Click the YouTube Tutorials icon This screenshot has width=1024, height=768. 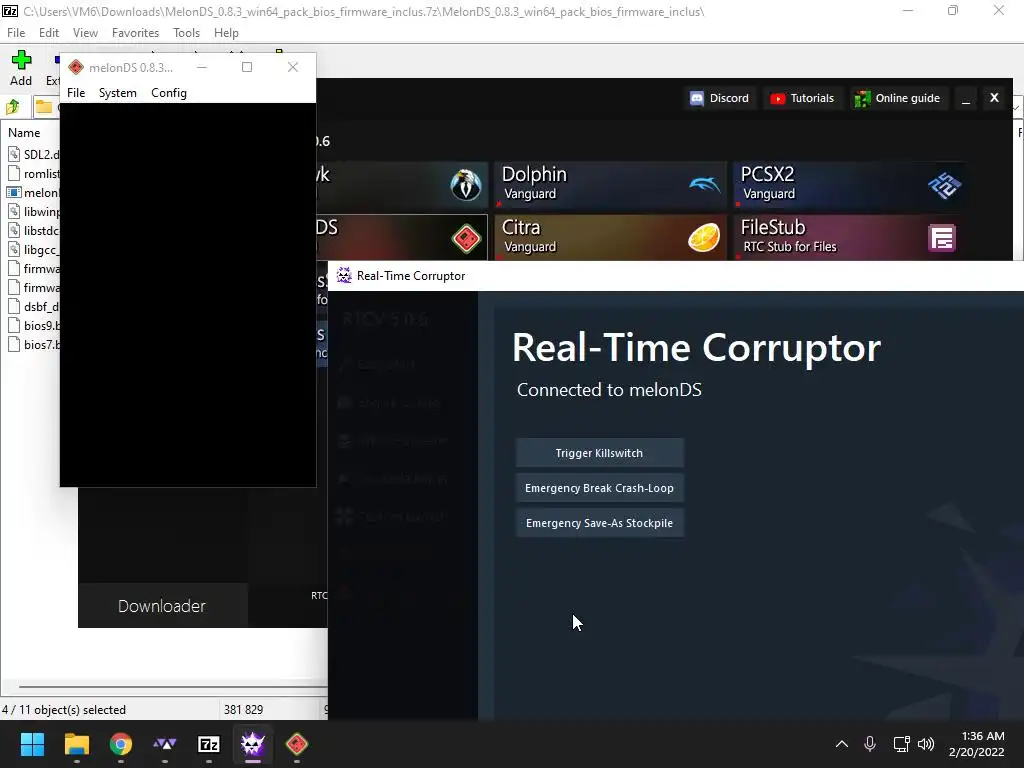(x=777, y=99)
